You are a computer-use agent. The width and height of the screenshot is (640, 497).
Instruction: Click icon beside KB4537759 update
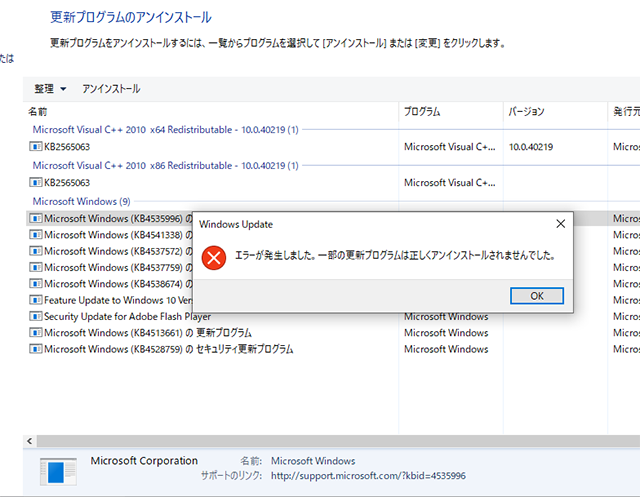coord(36,267)
